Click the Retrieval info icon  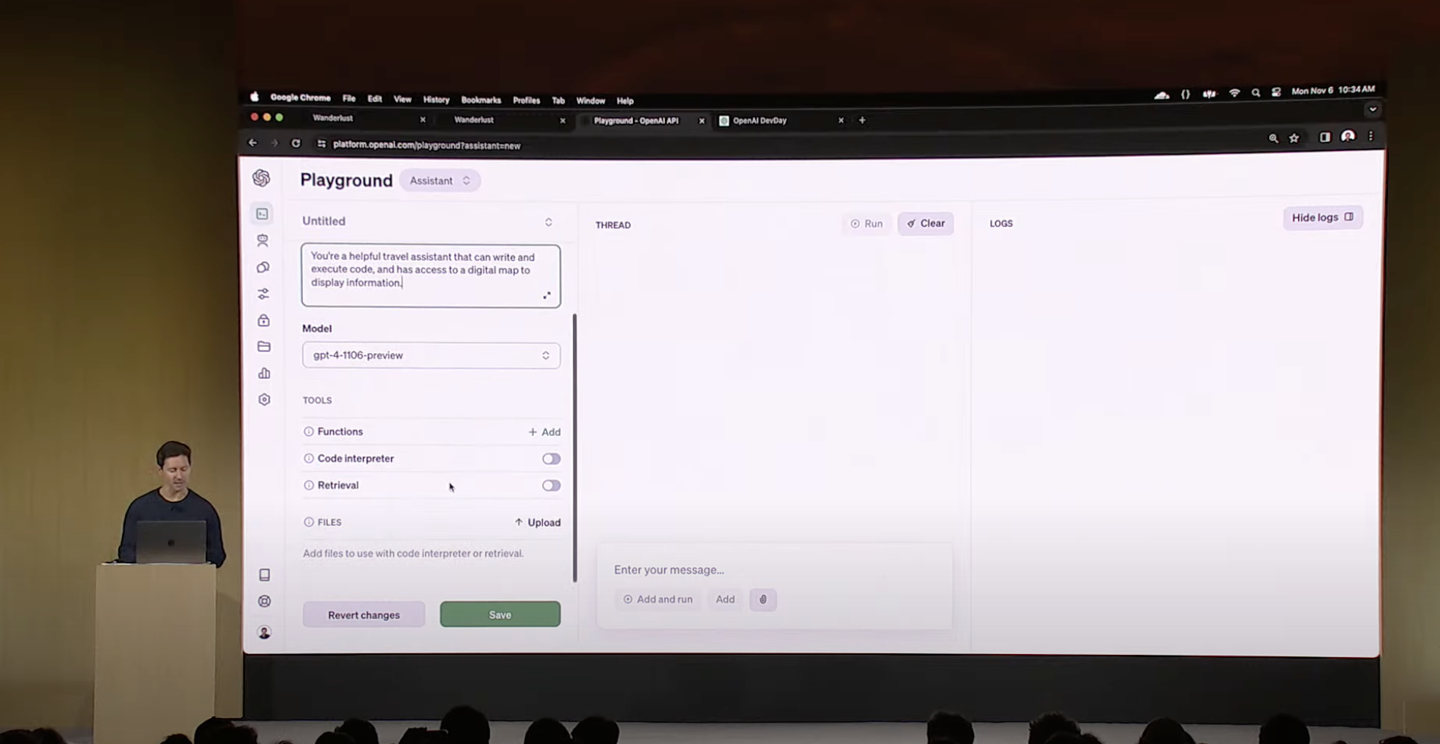(308, 485)
